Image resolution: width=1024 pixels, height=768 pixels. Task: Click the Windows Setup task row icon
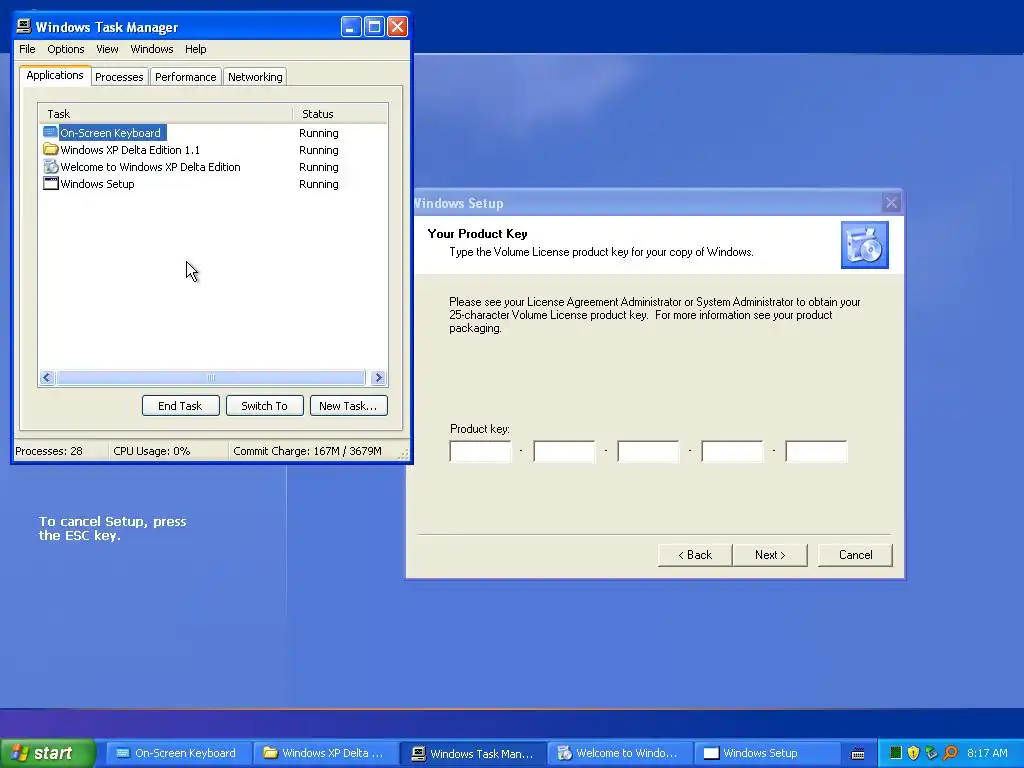click(50, 184)
